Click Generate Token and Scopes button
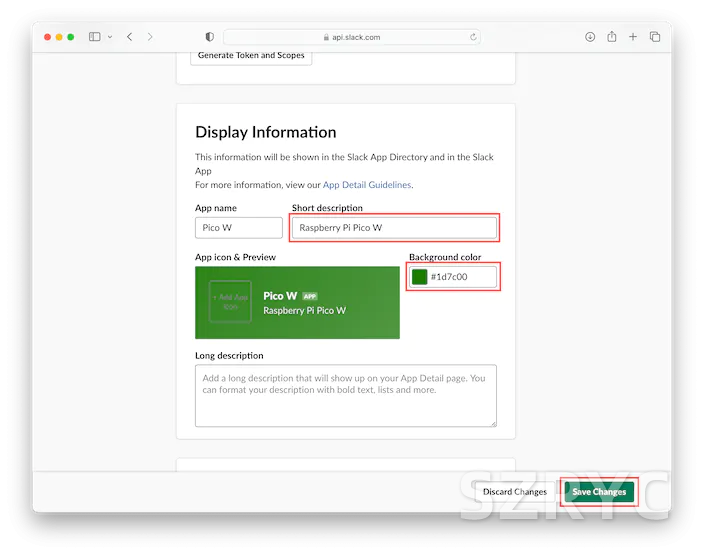 pos(251,55)
